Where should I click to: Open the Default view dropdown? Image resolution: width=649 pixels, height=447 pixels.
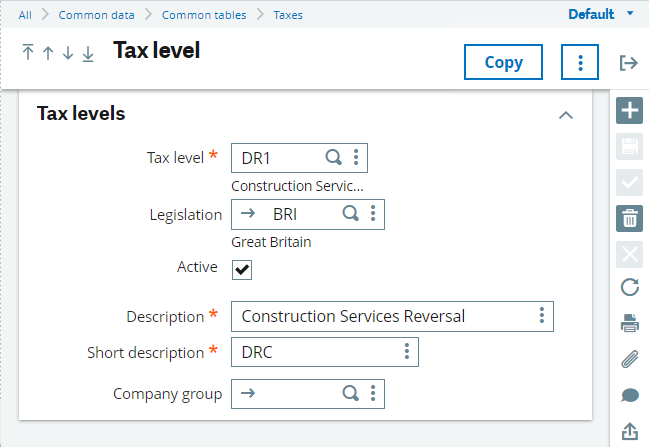click(x=601, y=14)
